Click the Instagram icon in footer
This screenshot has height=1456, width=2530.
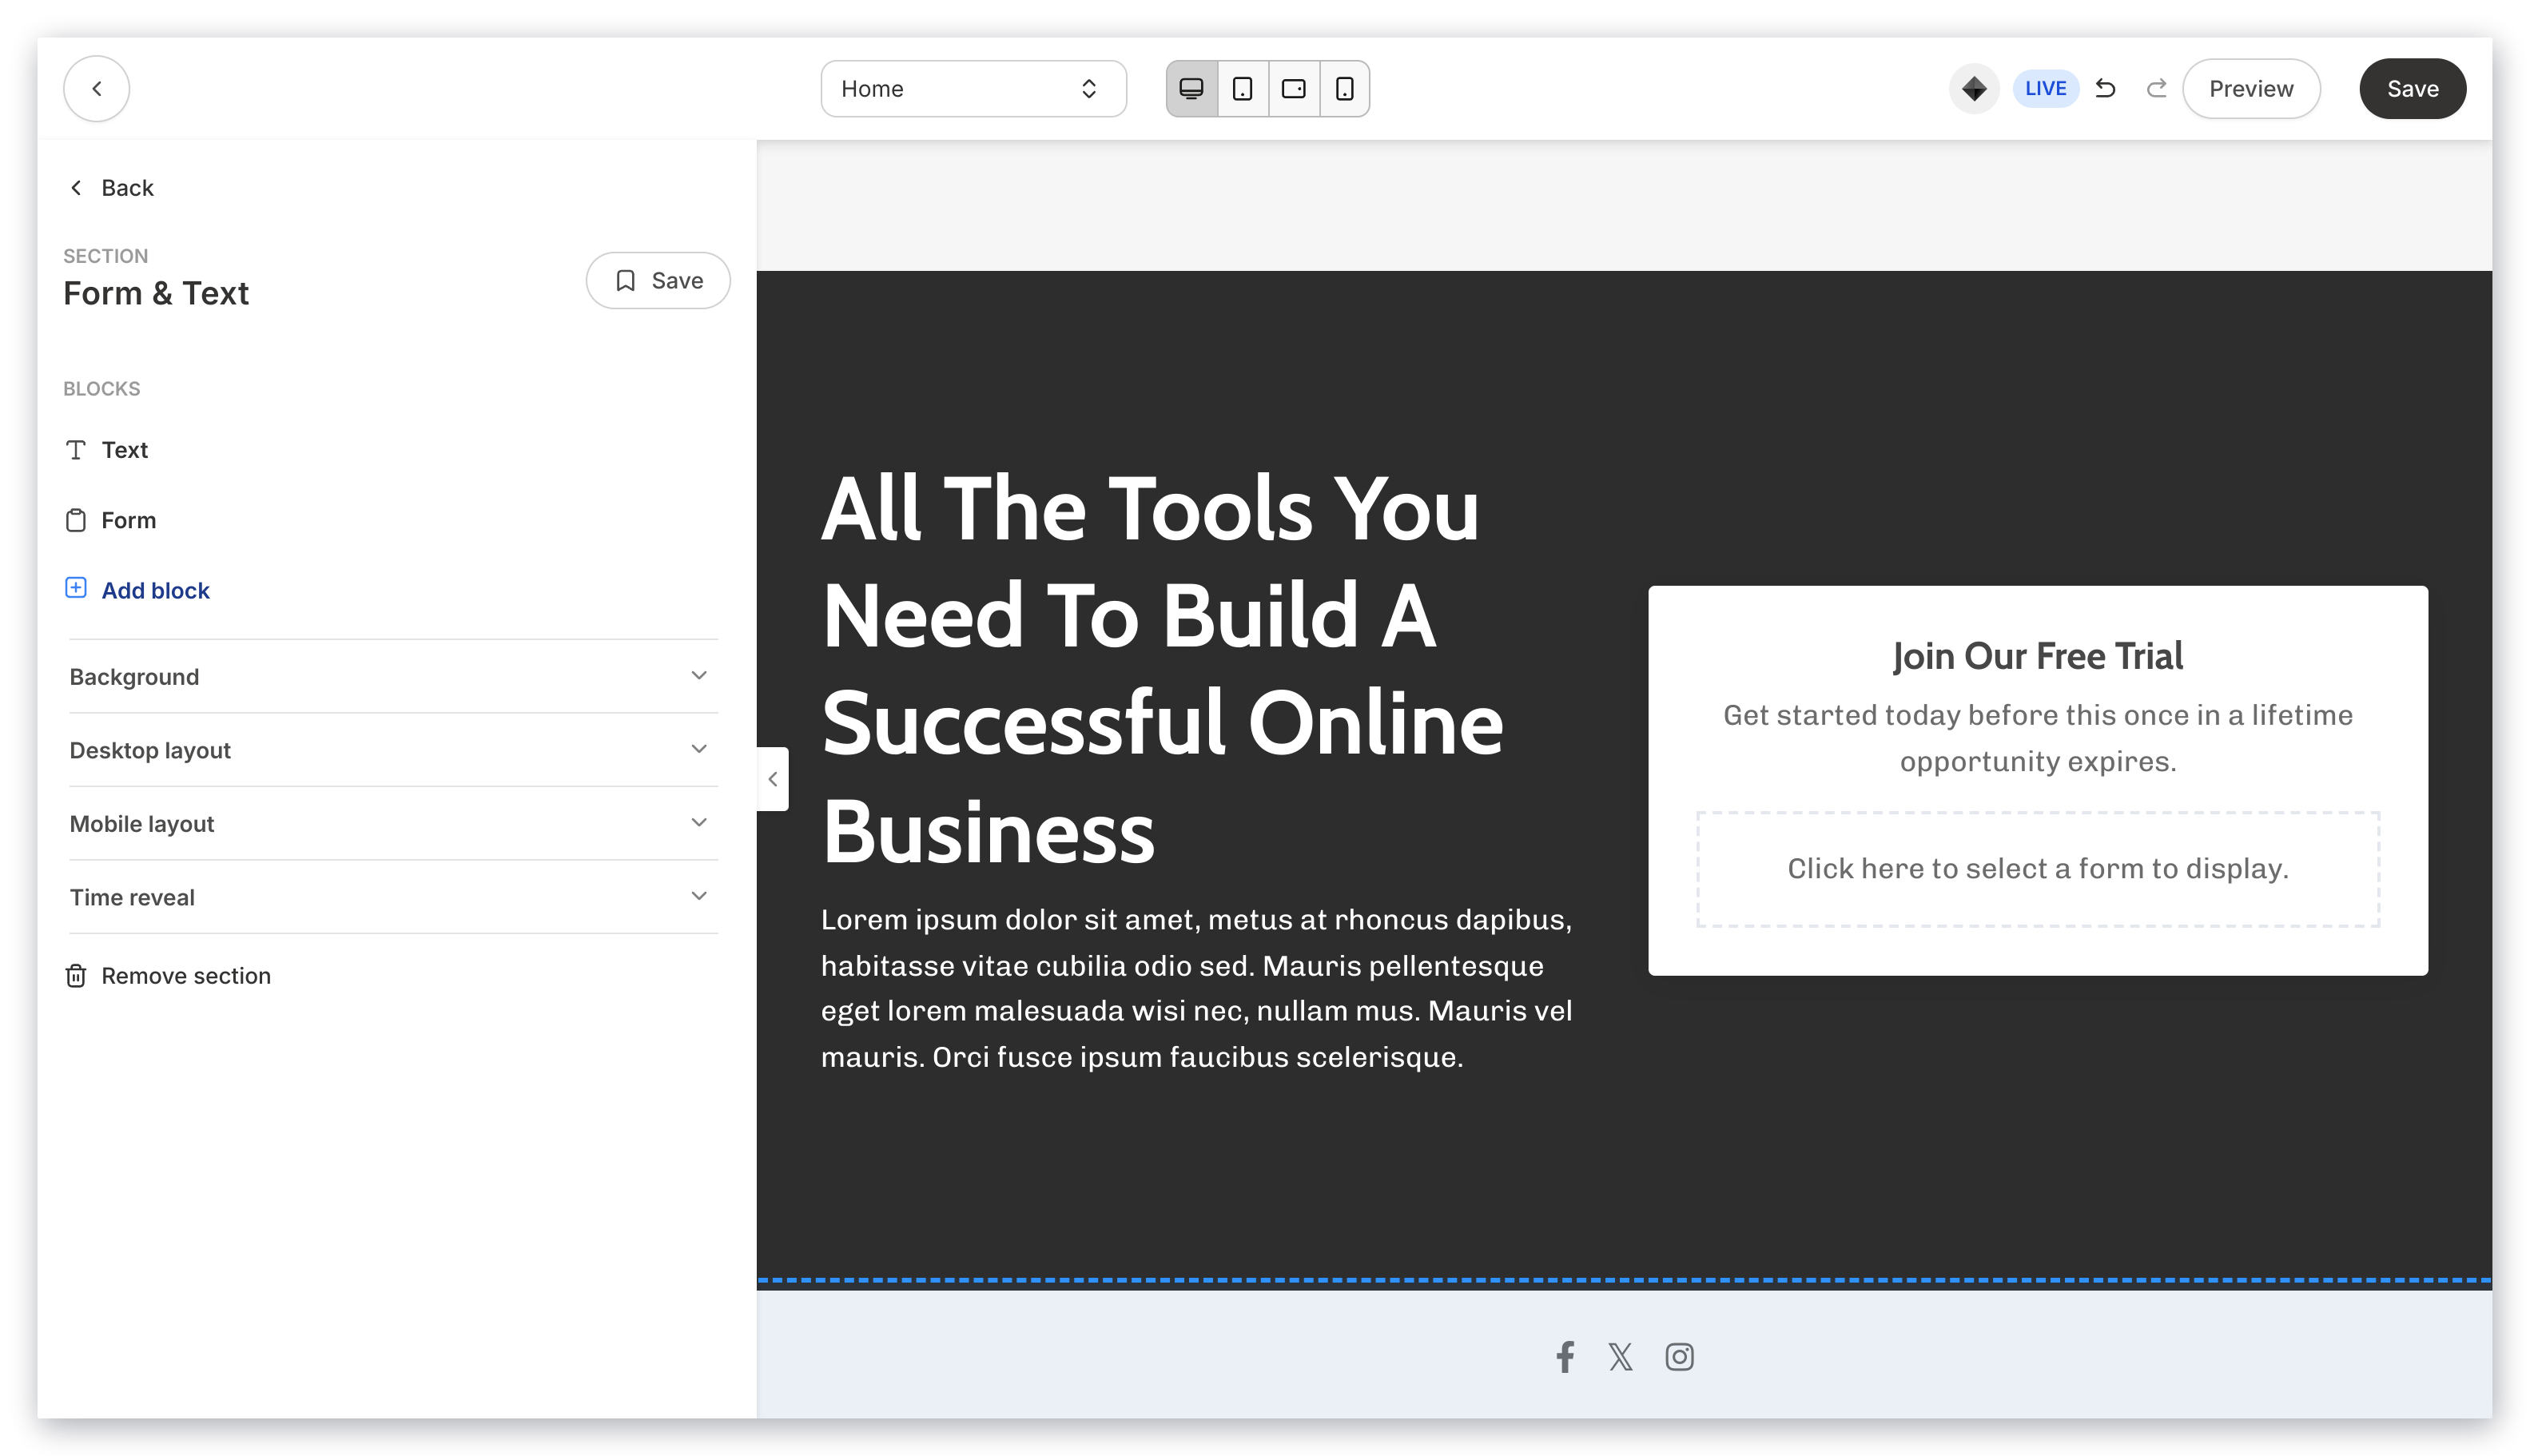pos(1679,1357)
